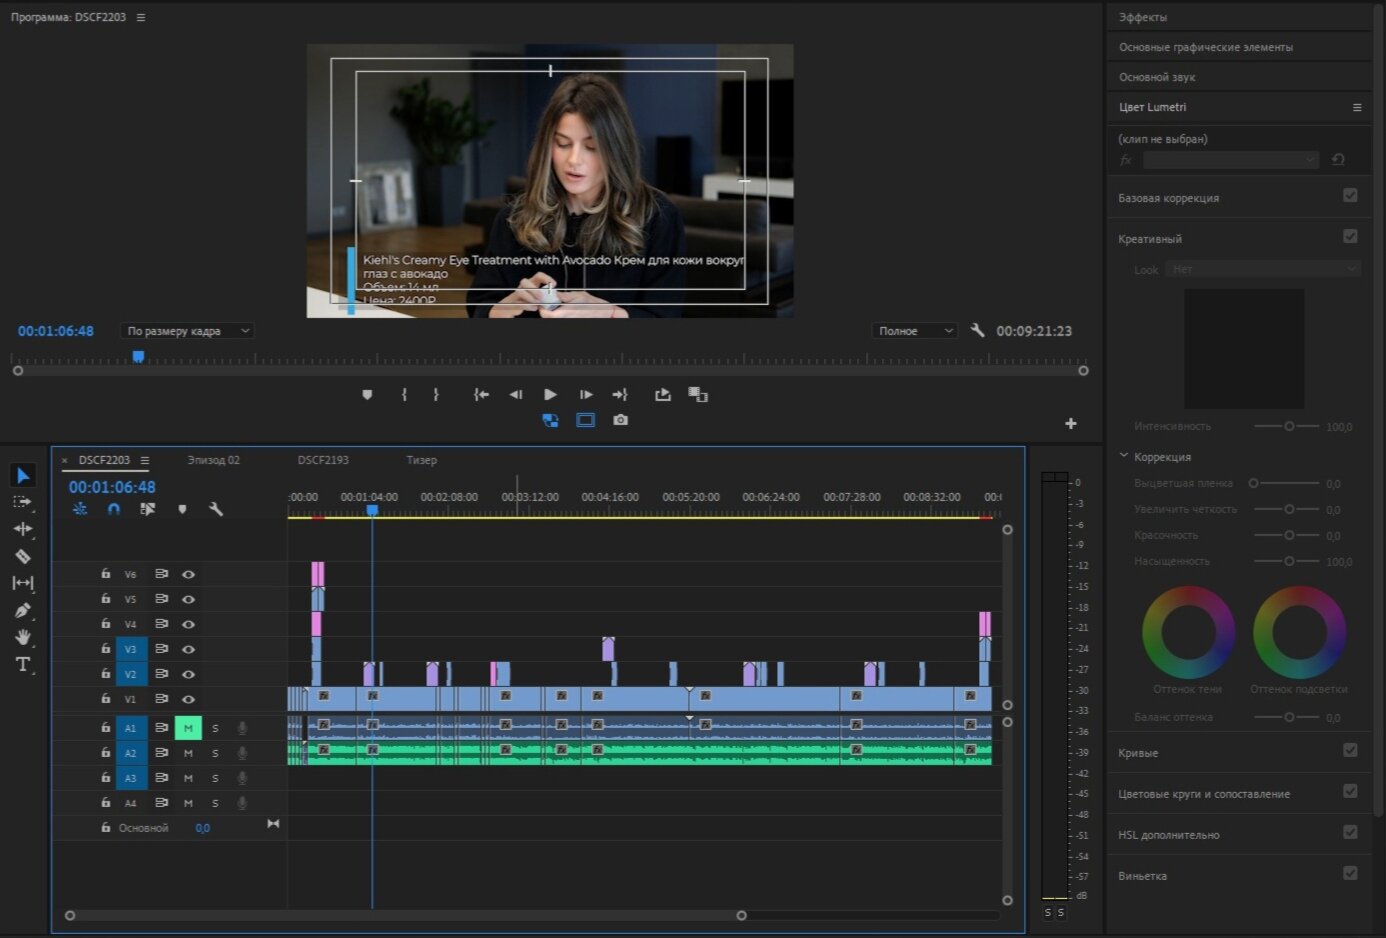Open Program monitor settings wrench
1386x938 pixels.
[x=978, y=330]
